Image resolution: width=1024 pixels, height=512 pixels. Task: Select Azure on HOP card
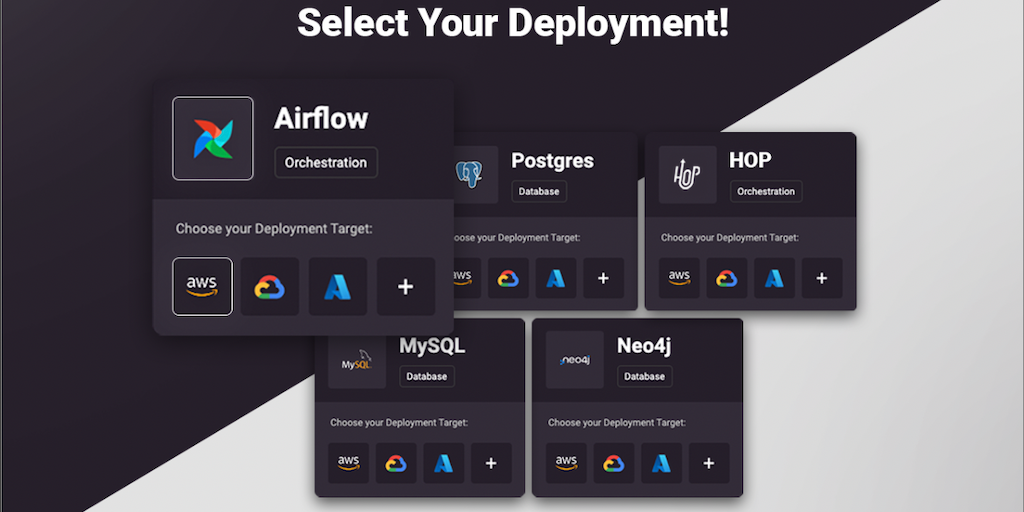(x=775, y=278)
